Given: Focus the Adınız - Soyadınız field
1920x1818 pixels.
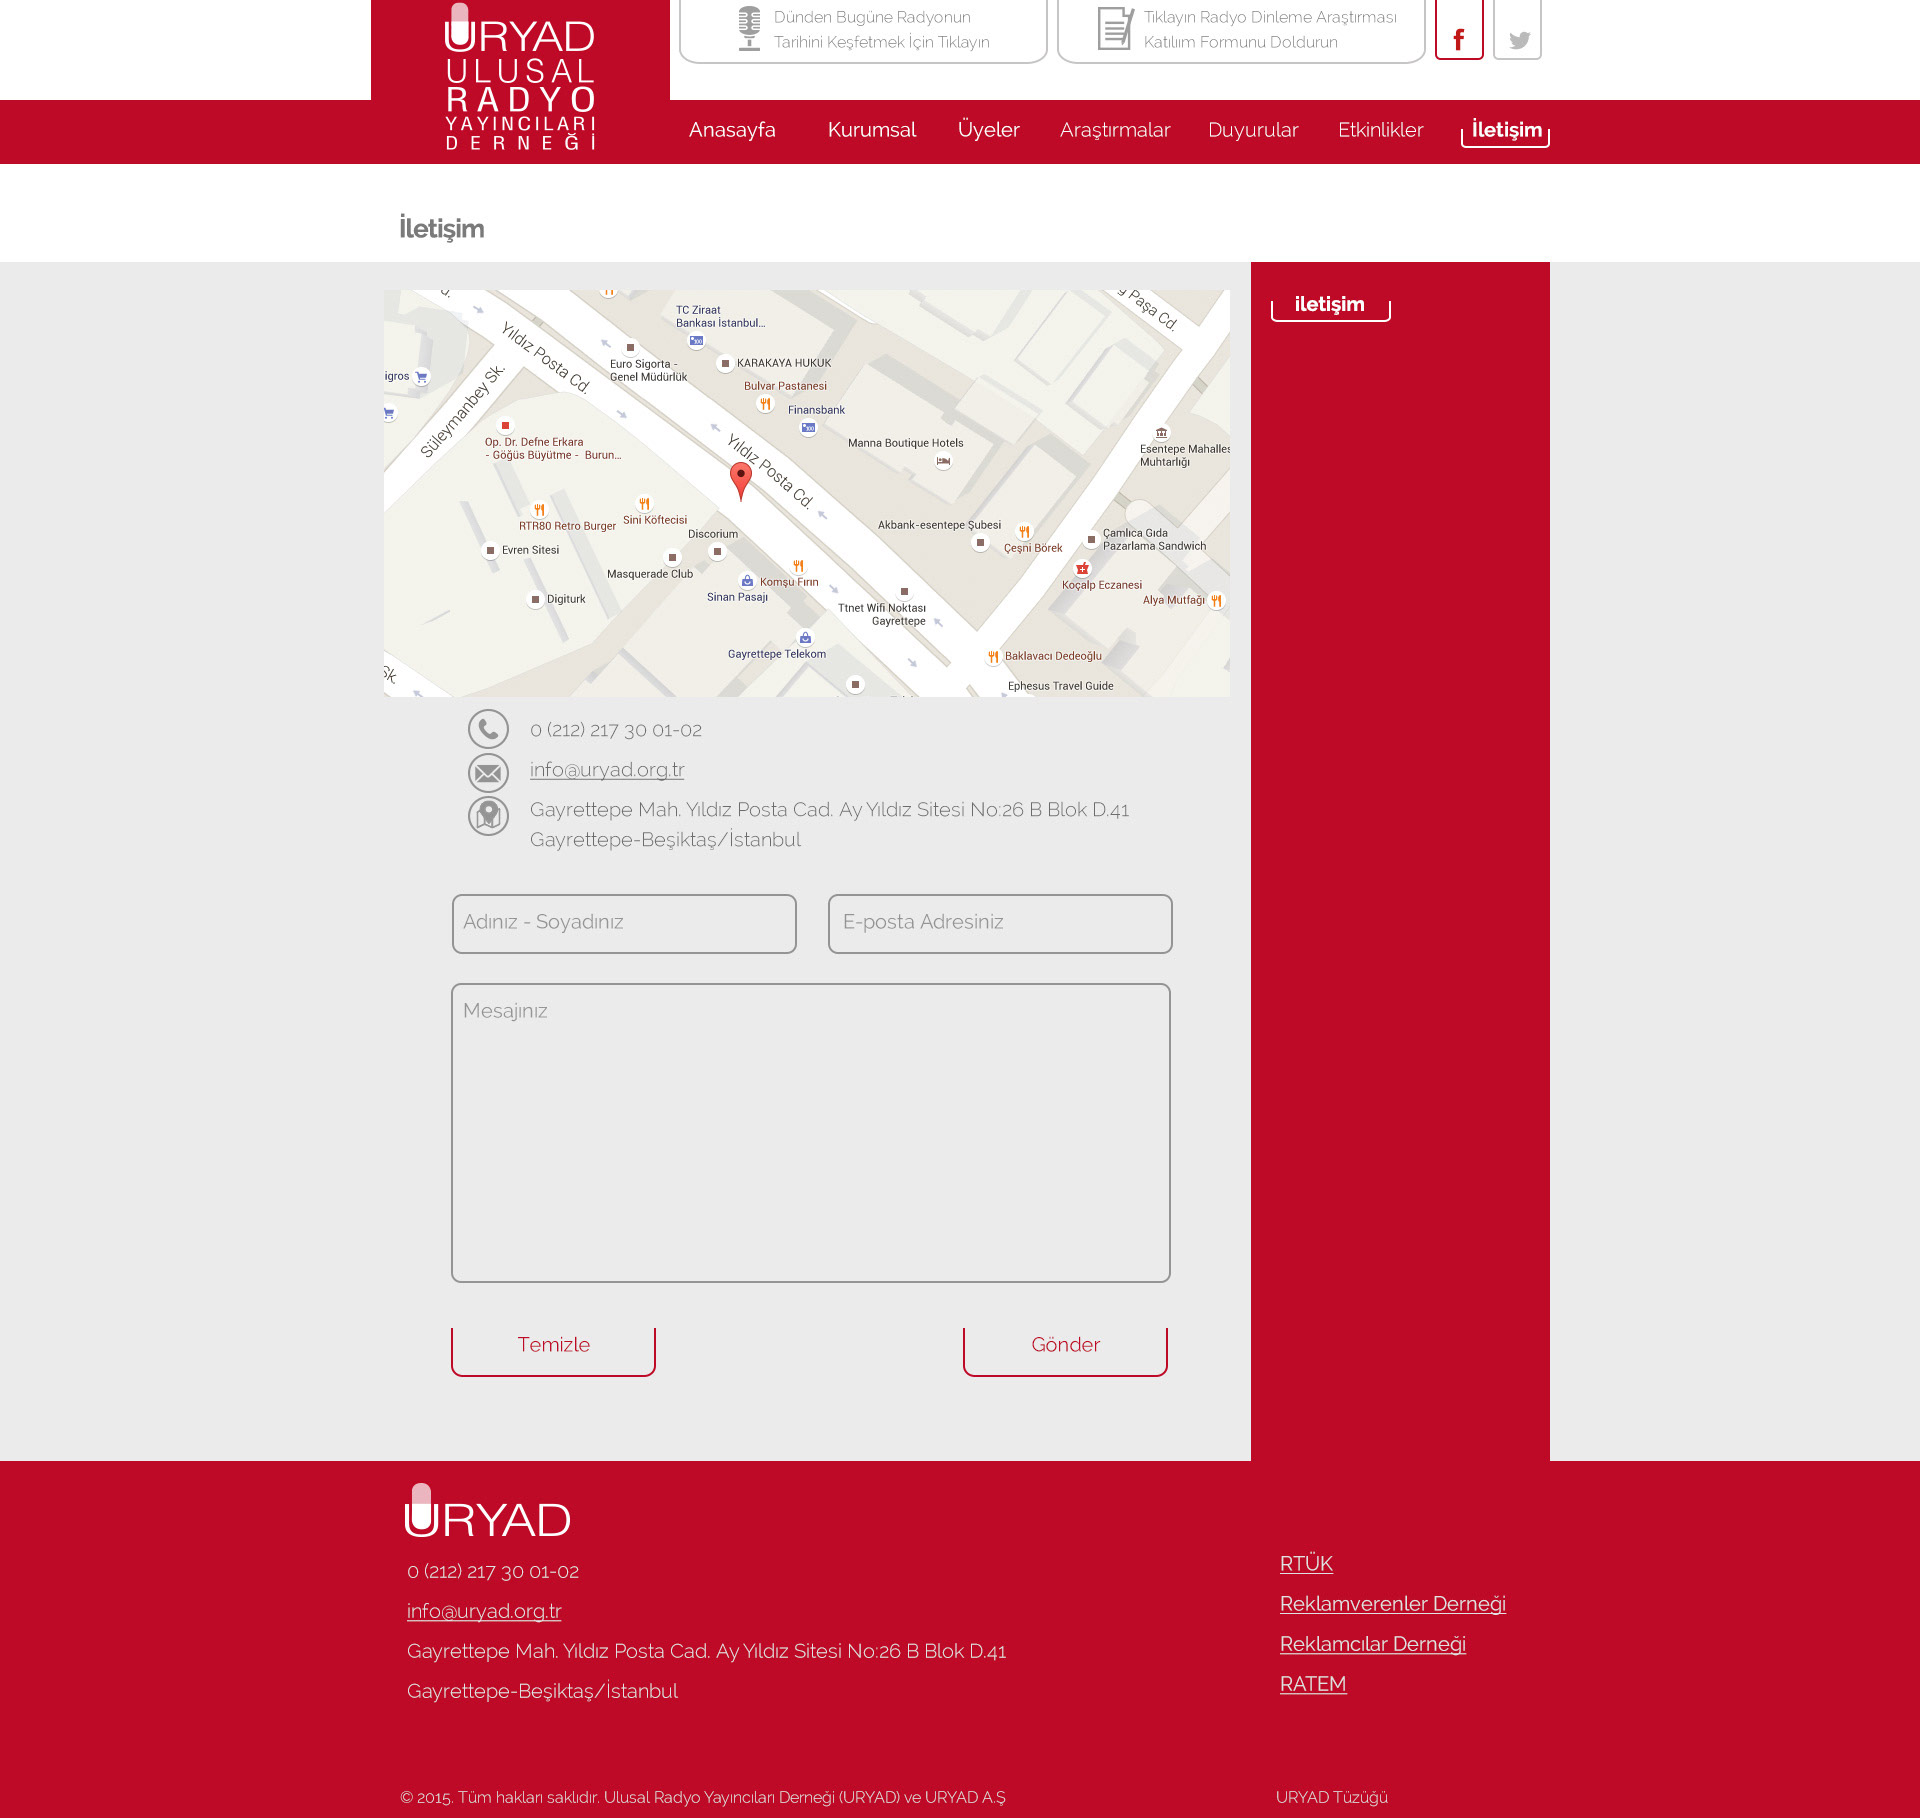Looking at the screenshot, I should [624, 923].
